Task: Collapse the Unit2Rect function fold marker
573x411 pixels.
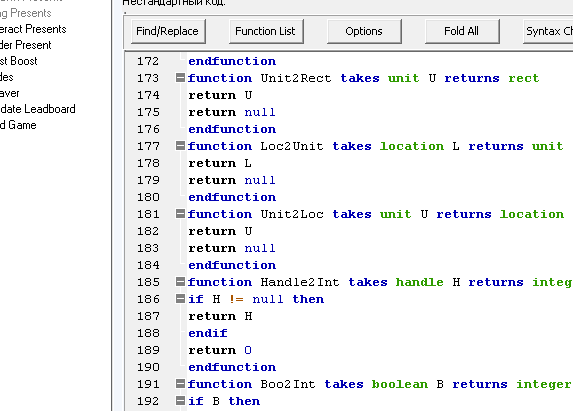Action: [180, 77]
